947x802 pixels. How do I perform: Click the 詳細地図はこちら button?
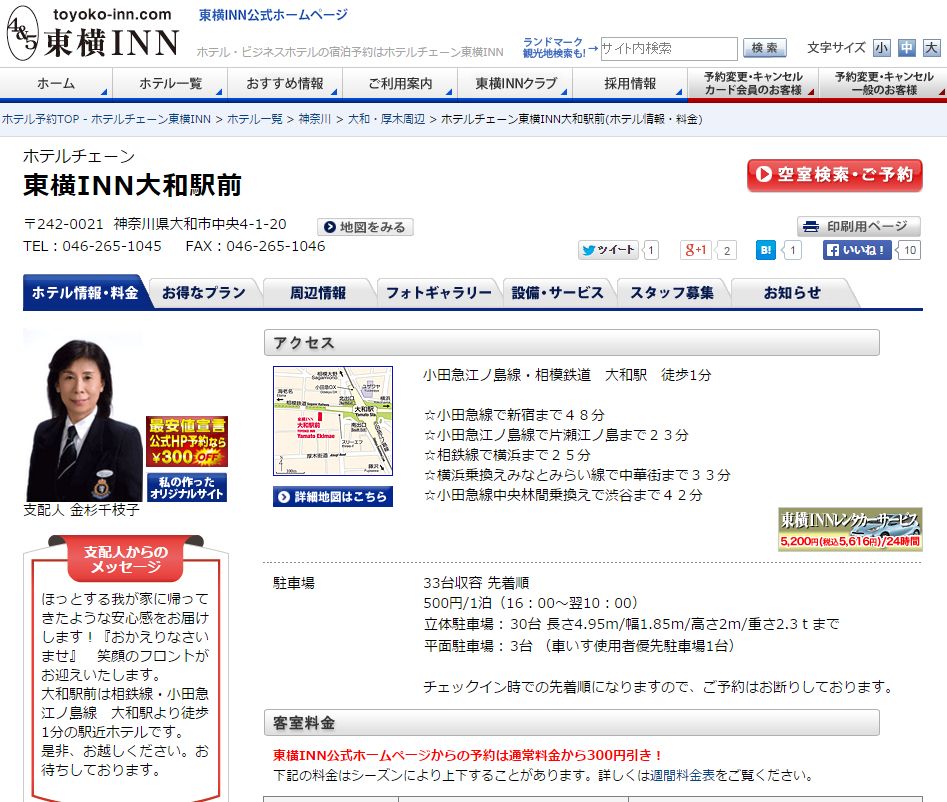pyautogui.click(x=333, y=496)
